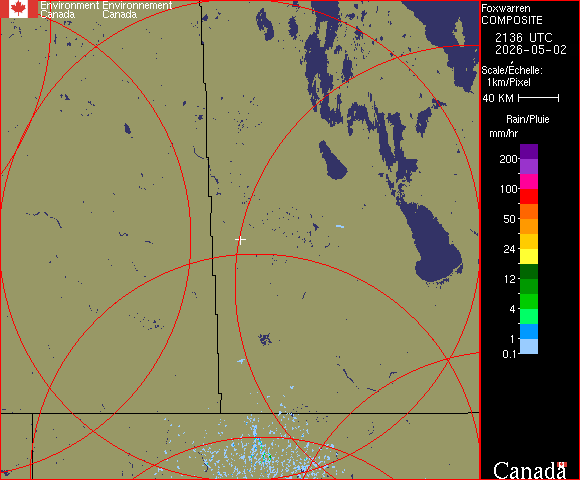The image size is (580, 480).
Task: Click the red 100 mm/hr legend swatch
Action: coord(529,196)
